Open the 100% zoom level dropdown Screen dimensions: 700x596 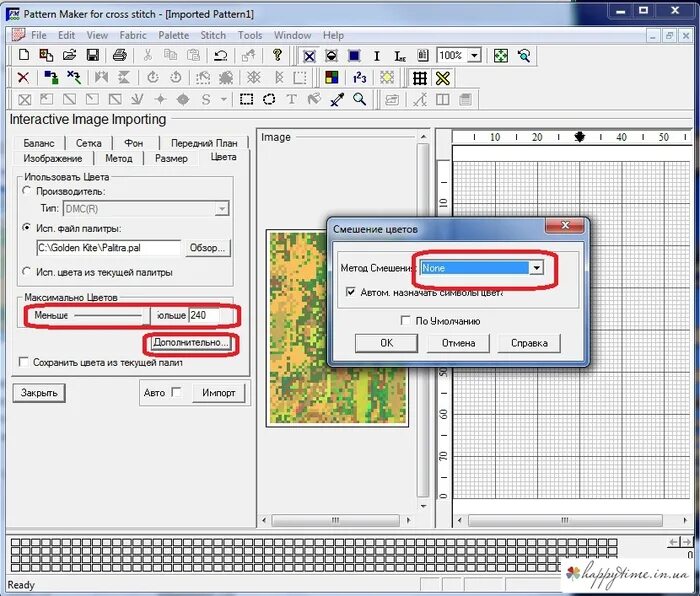475,56
